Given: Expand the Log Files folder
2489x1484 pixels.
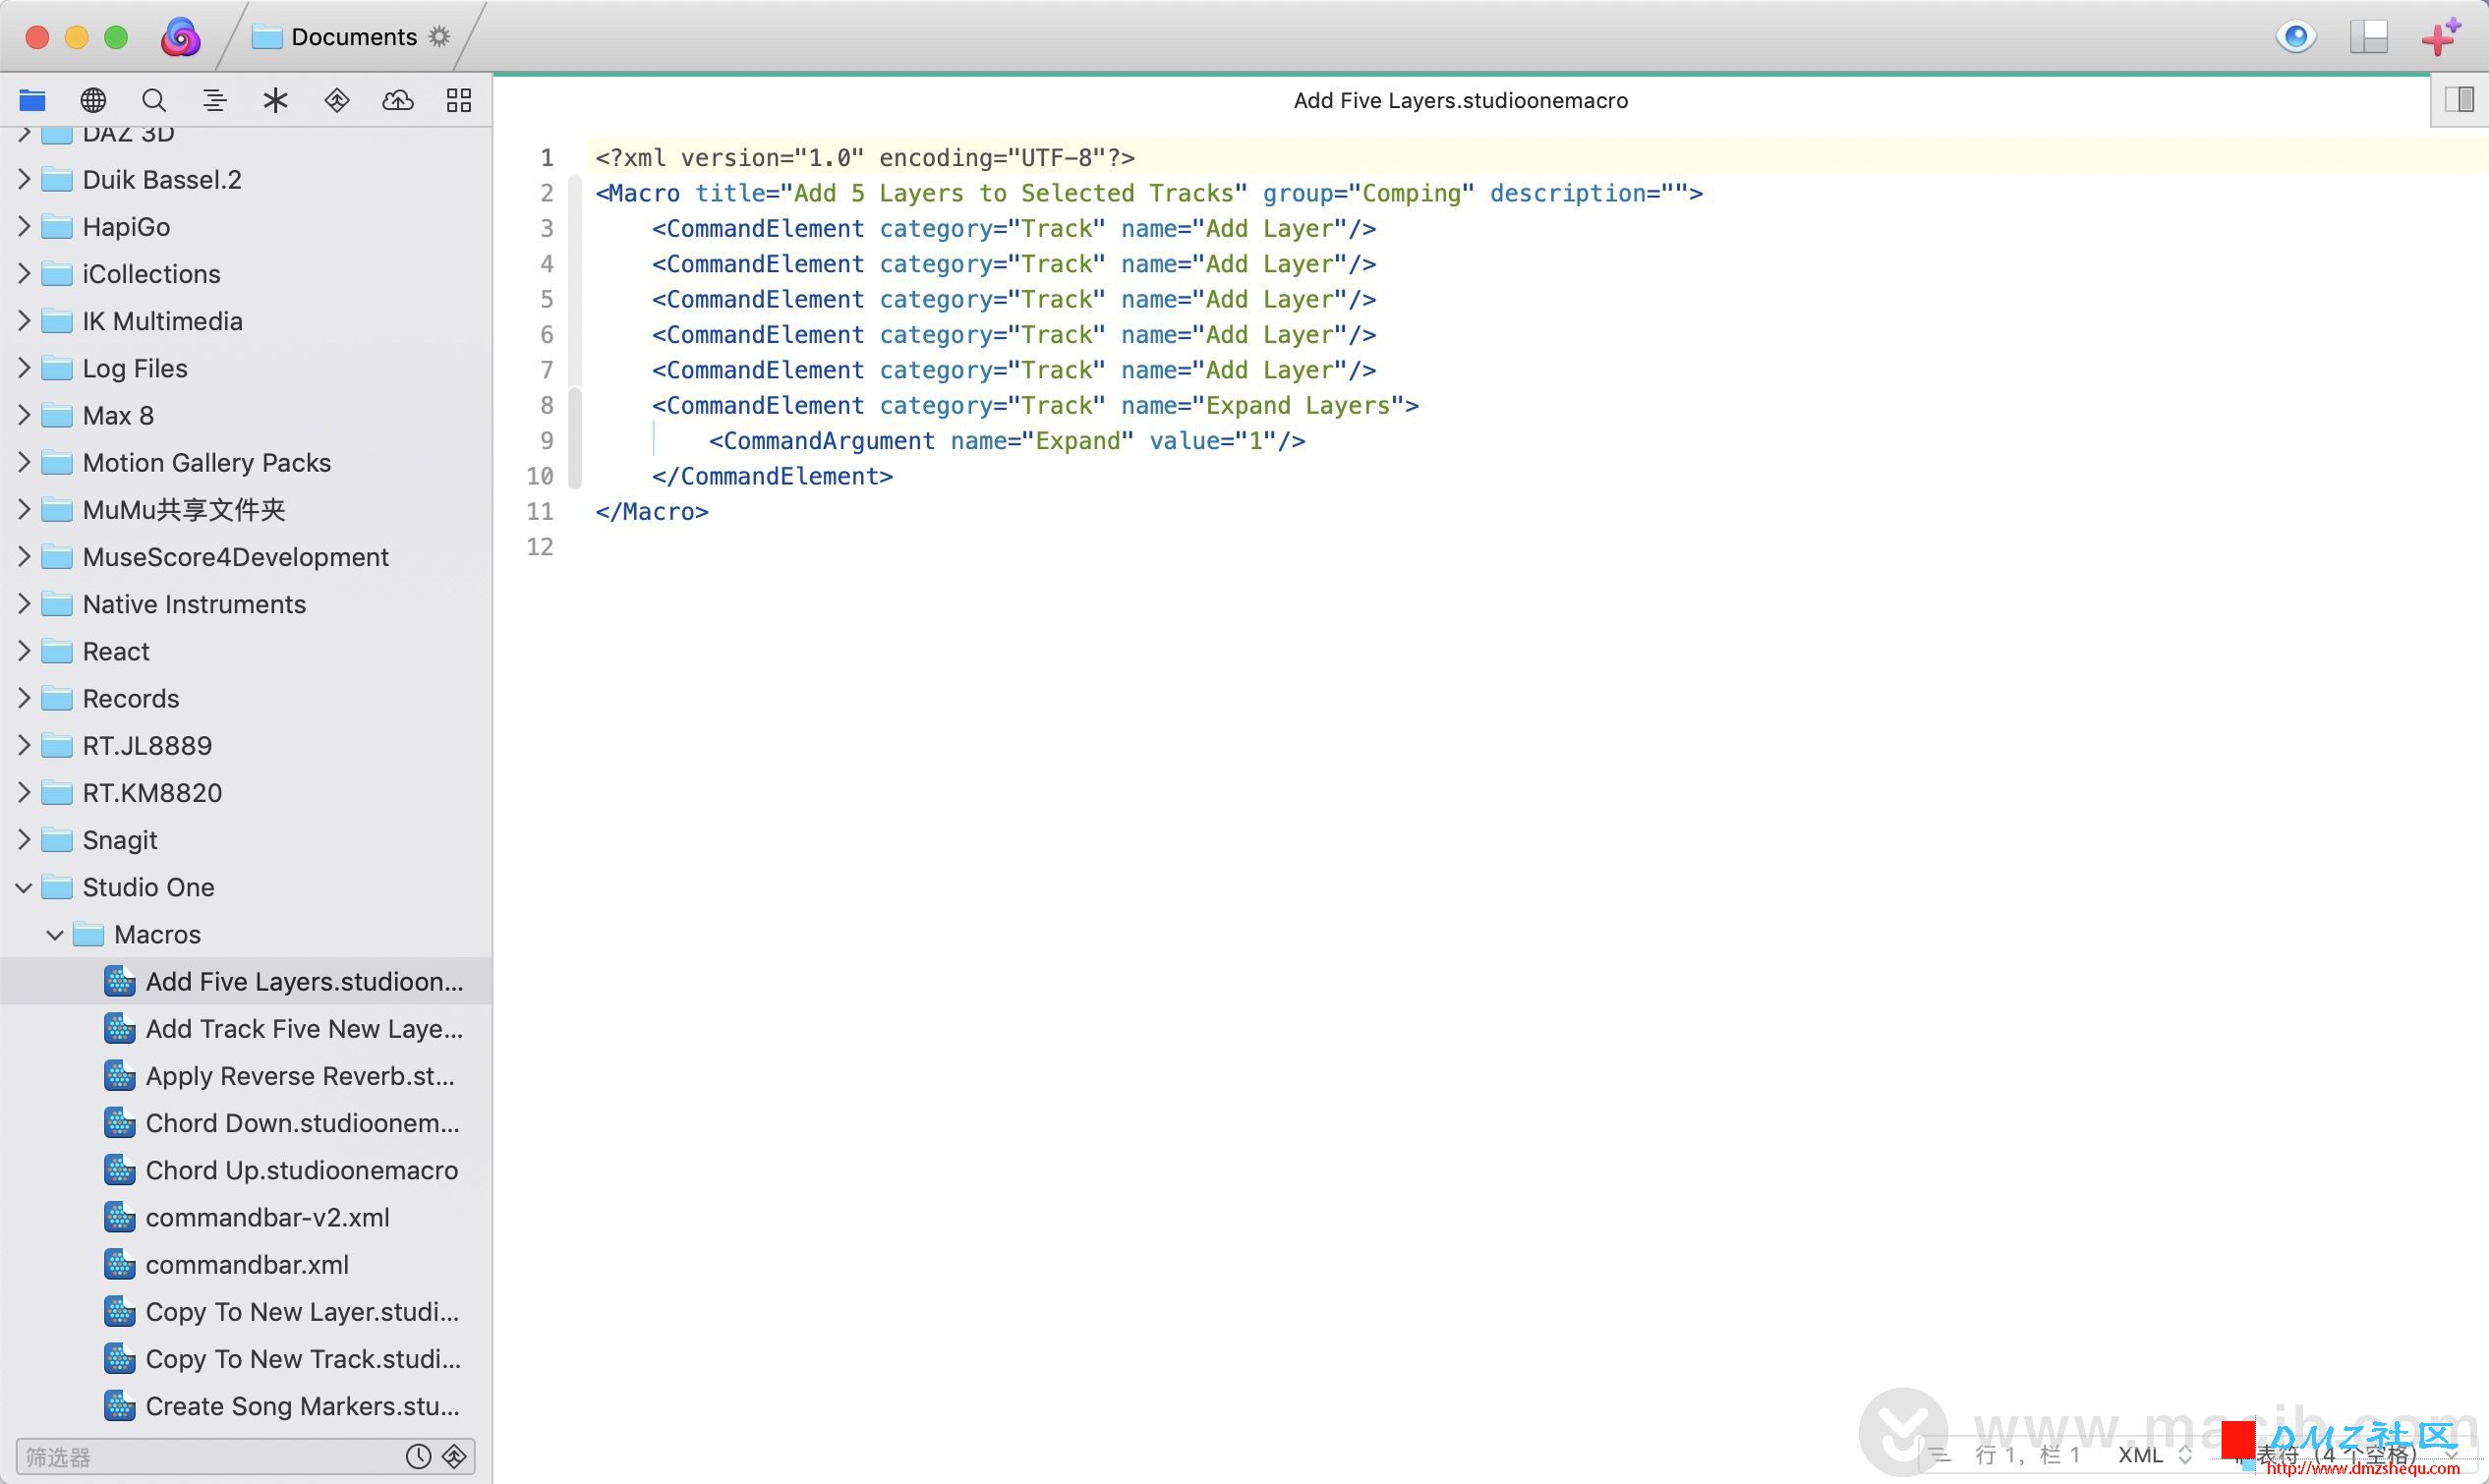Looking at the screenshot, I should (x=24, y=367).
